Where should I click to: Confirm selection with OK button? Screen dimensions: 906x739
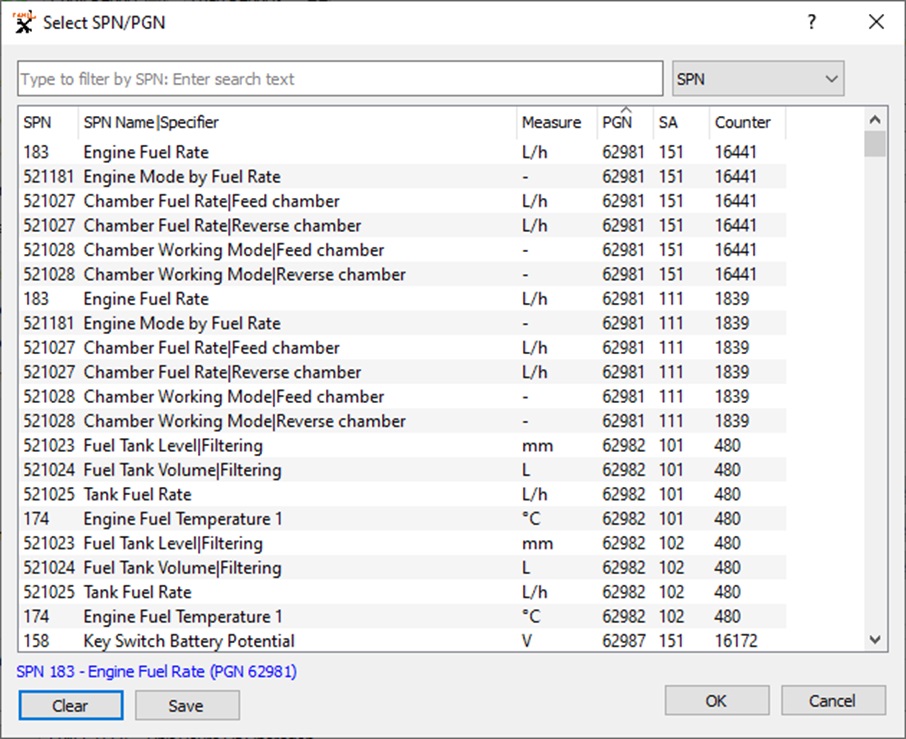coord(716,700)
